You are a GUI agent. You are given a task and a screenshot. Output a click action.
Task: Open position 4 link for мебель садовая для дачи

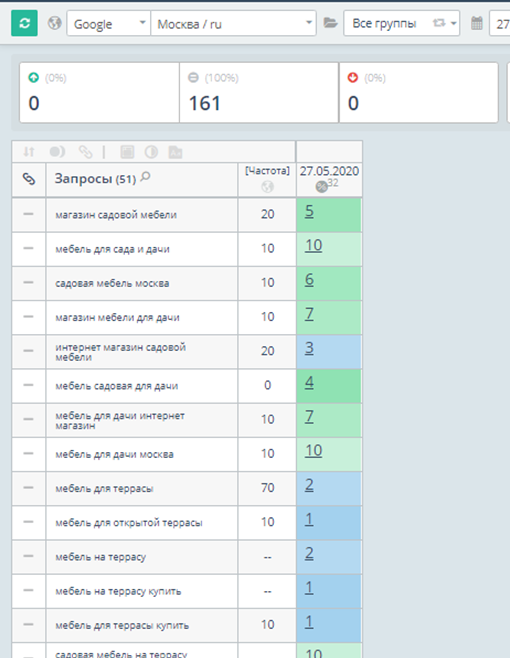309,382
